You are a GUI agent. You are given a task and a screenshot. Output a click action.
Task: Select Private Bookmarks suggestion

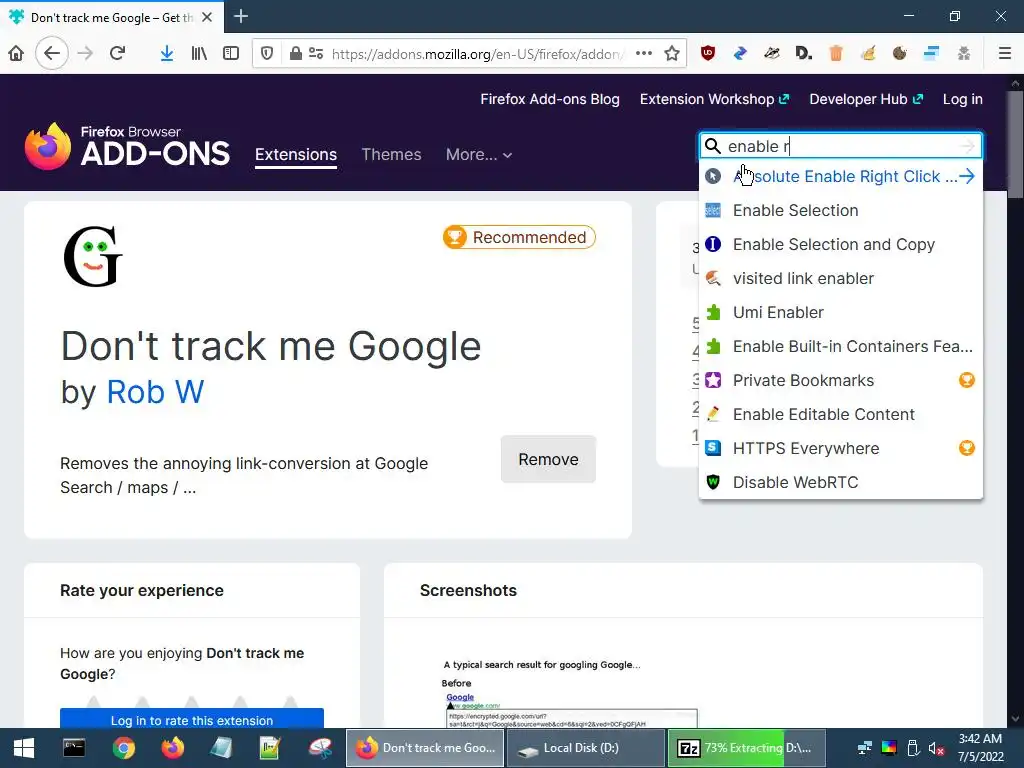click(840, 380)
